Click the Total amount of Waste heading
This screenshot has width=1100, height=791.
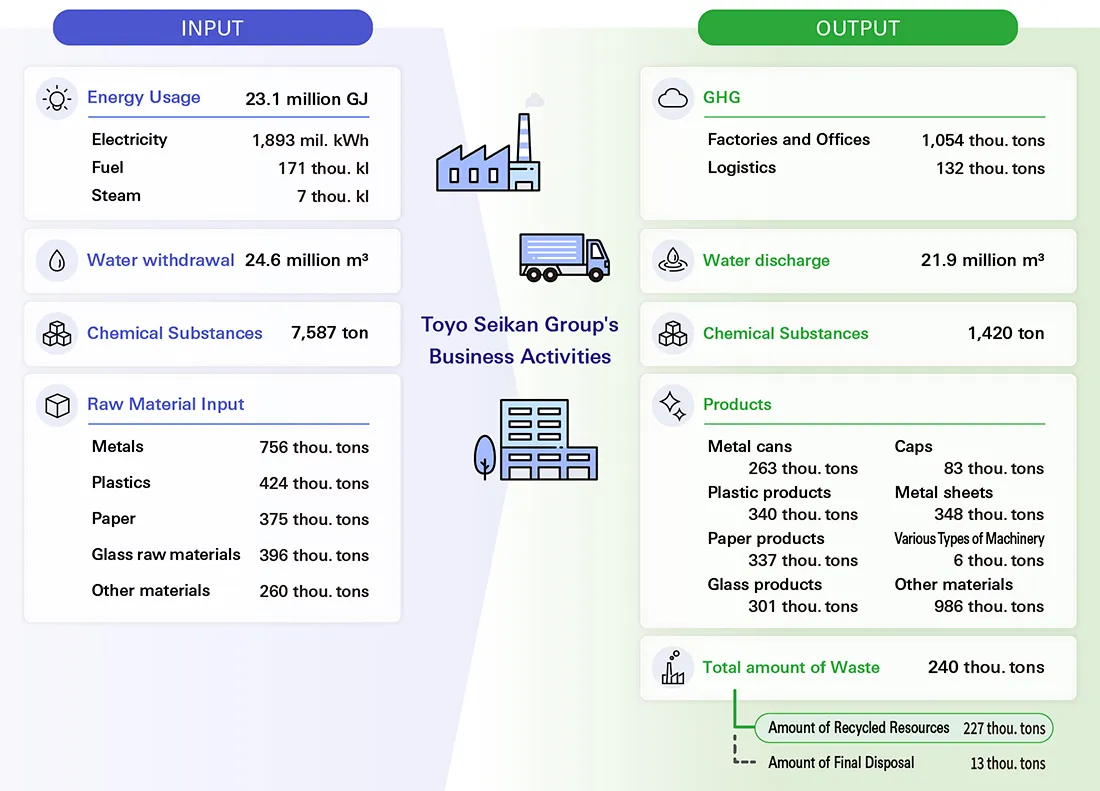tap(790, 668)
